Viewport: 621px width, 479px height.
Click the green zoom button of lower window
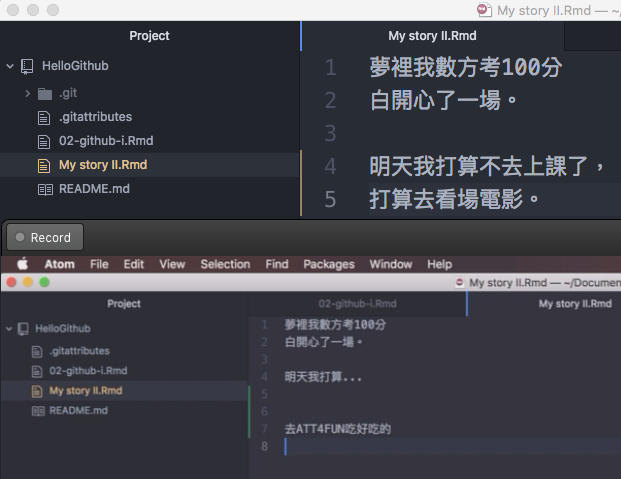click(x=44, y=282)
